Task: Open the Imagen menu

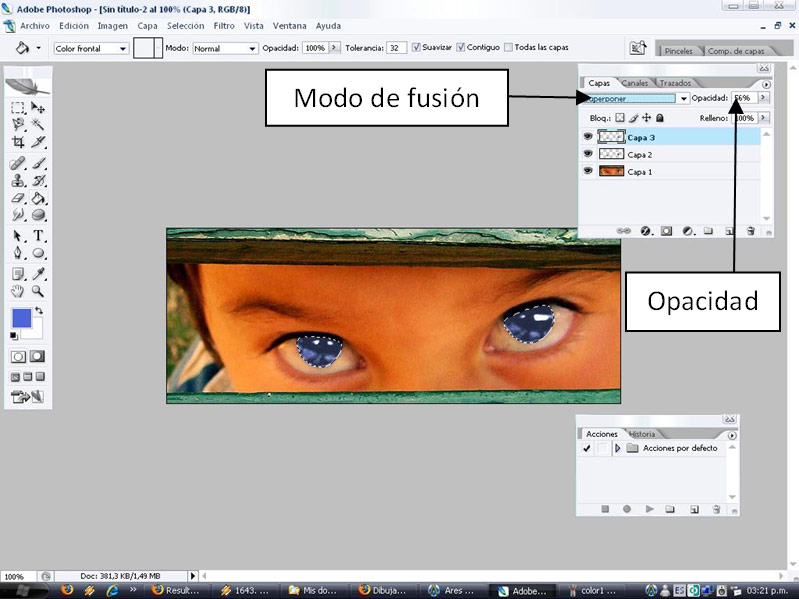Action: point(113,26)
